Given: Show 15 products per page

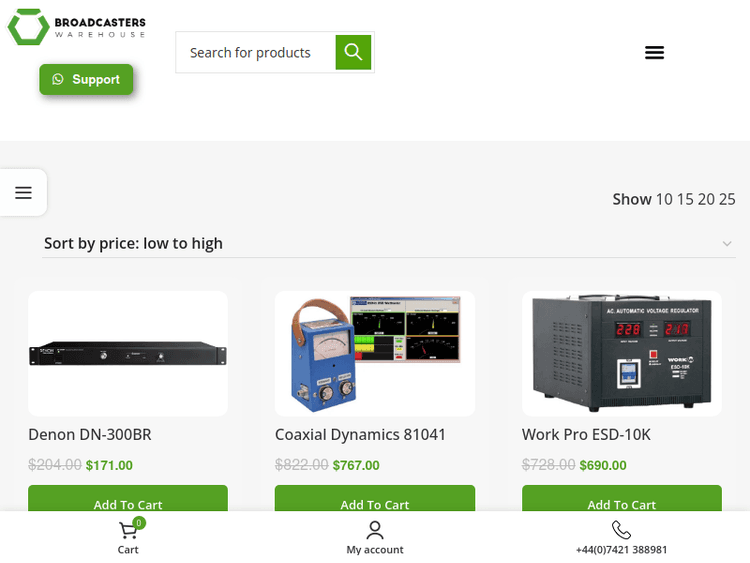Looking at the screenshot, I should click(x=685, y=199).
